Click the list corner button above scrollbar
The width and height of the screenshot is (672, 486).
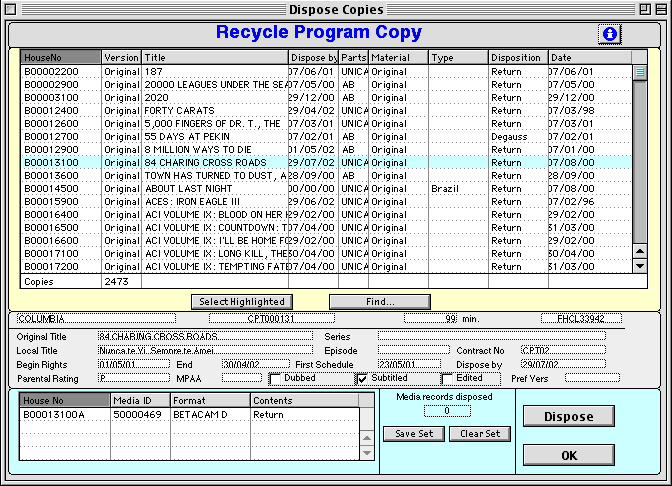tap(639, 57)
